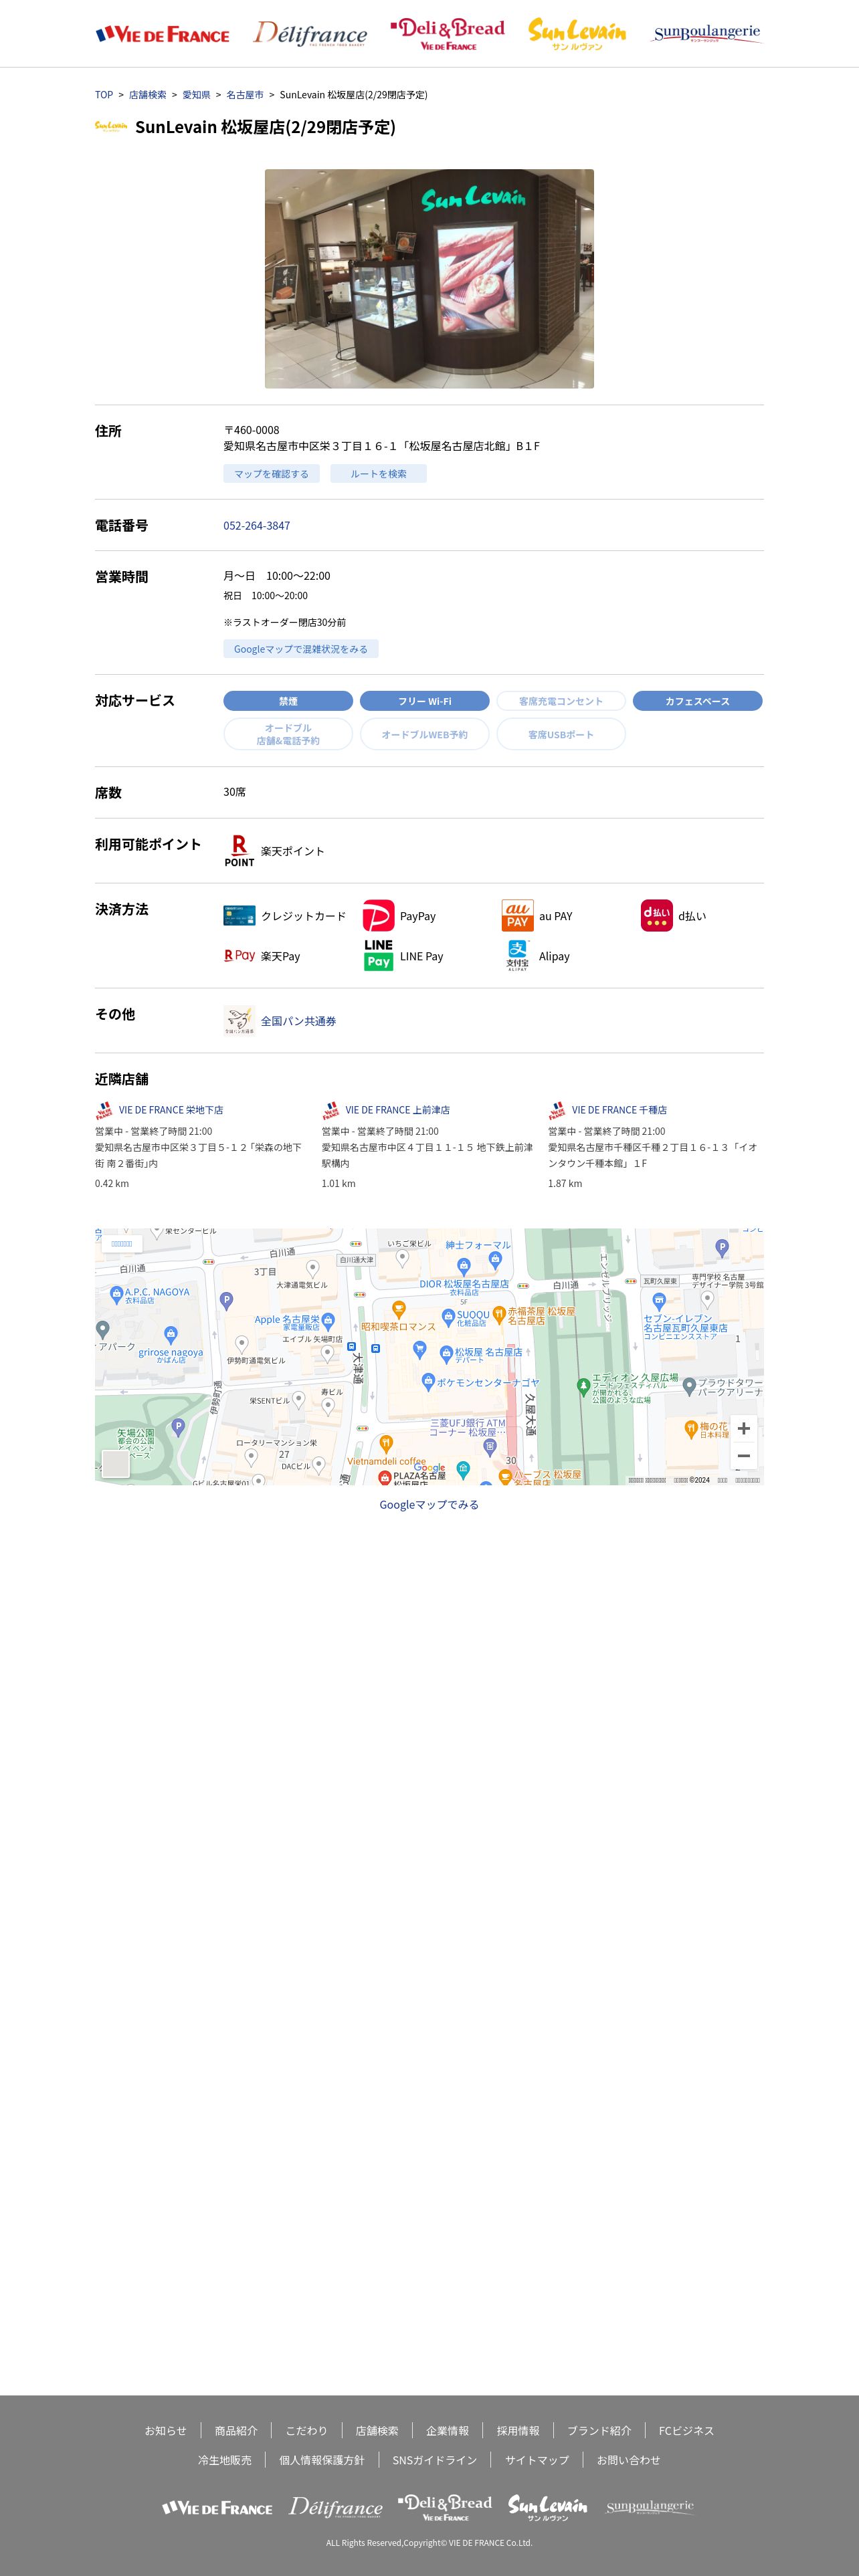The height and width of the screenshot is (2576, 859).
Task: Open the VIE DE FRANCE header logo
Action: tap(162, 35)
